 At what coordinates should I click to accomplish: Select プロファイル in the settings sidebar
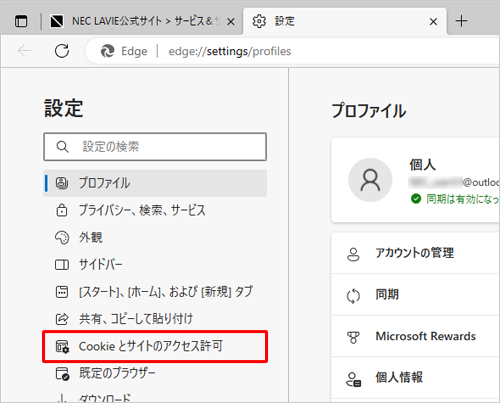(x=155, y=183)
